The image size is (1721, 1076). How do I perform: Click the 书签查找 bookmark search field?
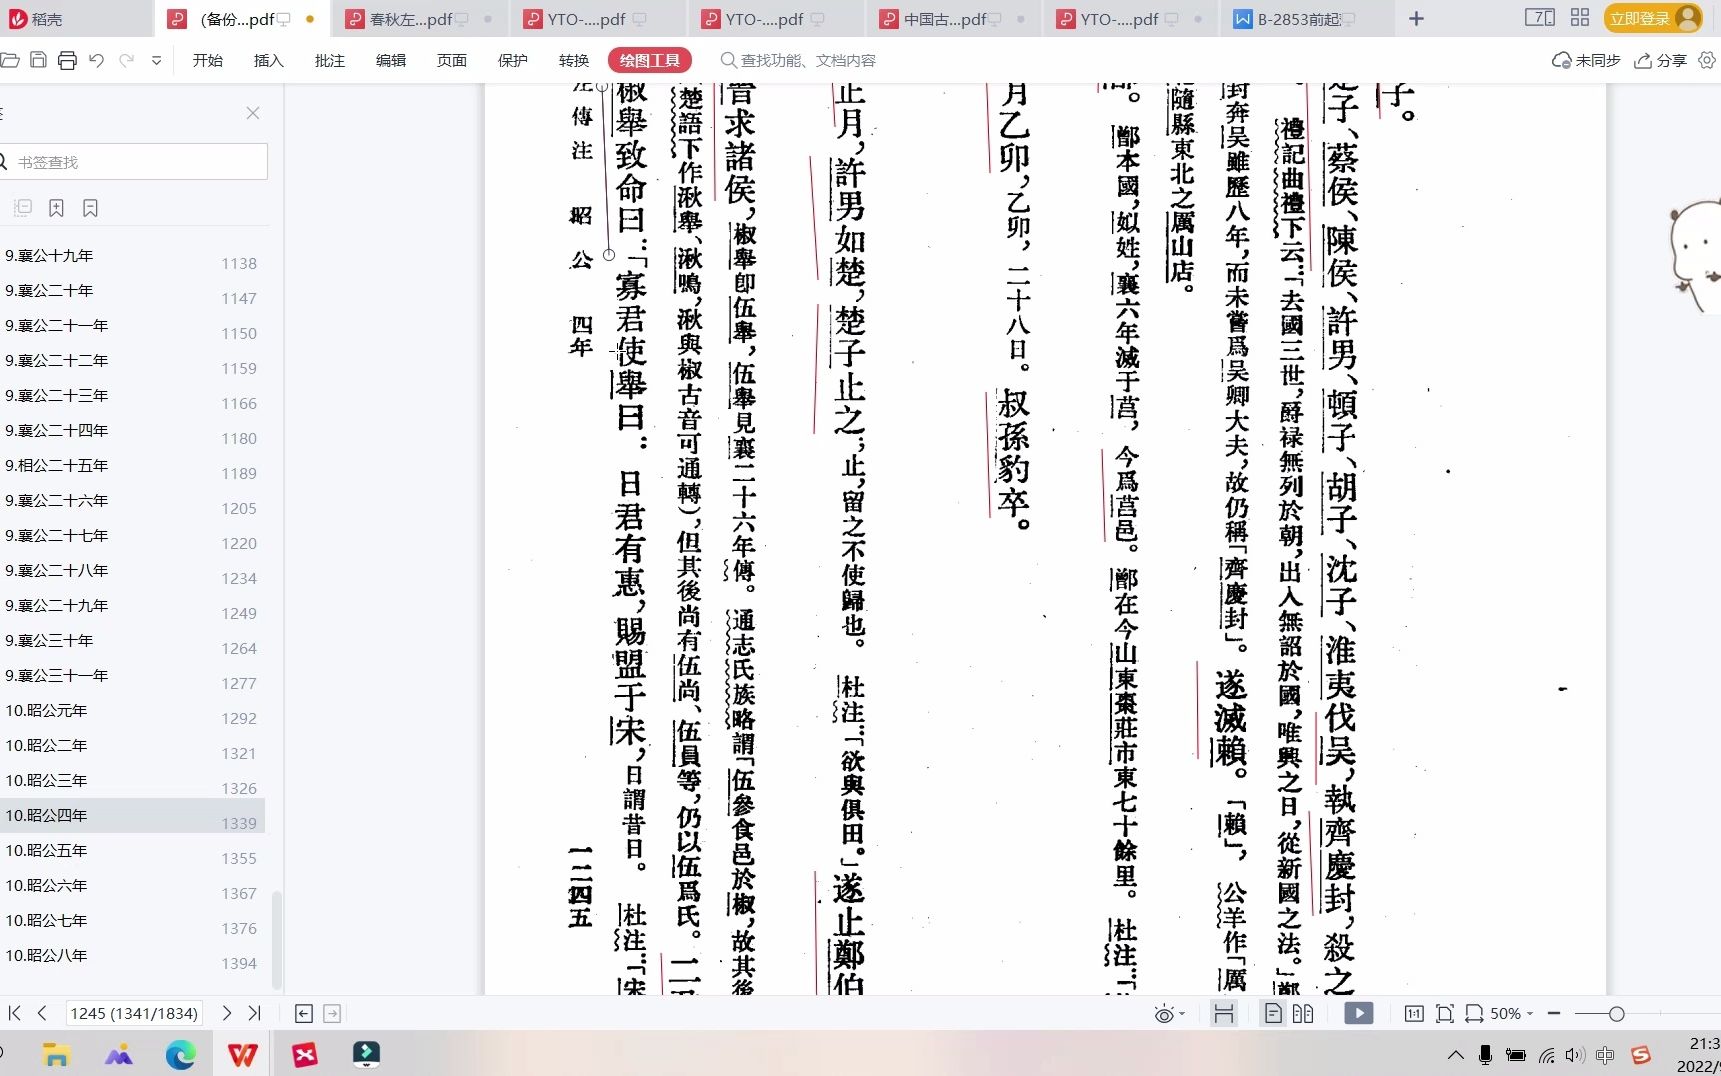point(134,162)
